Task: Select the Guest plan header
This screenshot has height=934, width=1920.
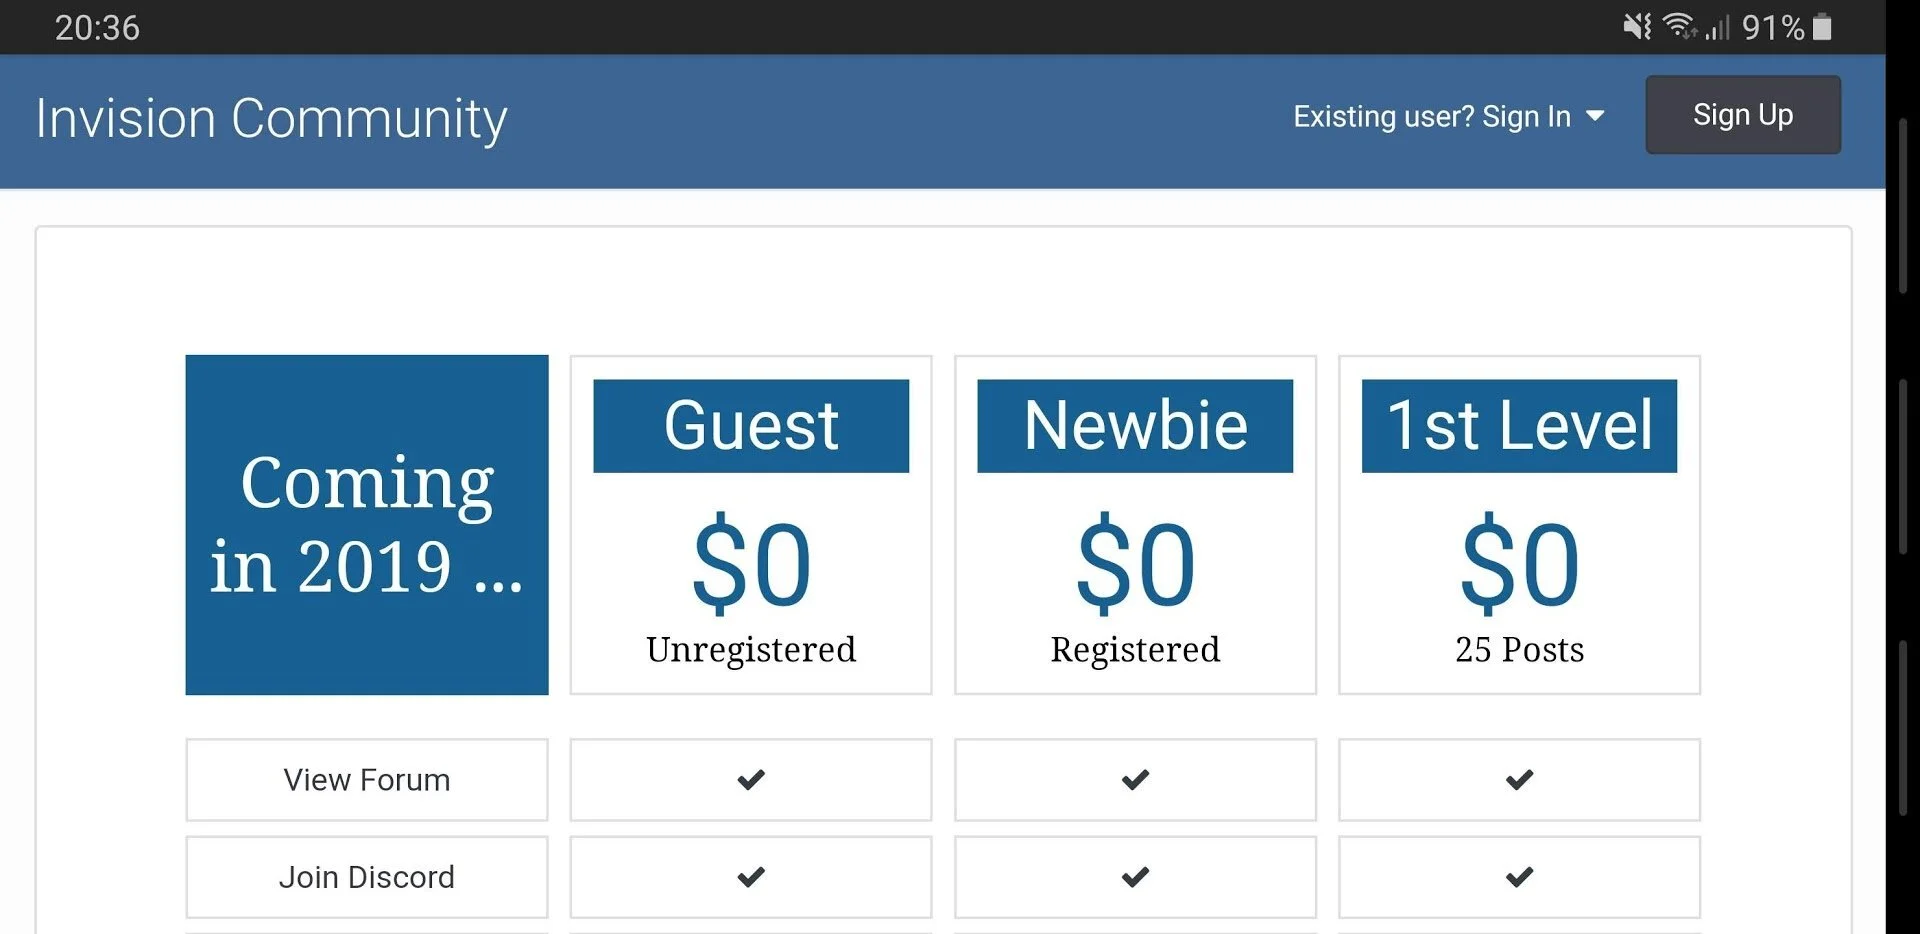Action: [x=751, y=425]
